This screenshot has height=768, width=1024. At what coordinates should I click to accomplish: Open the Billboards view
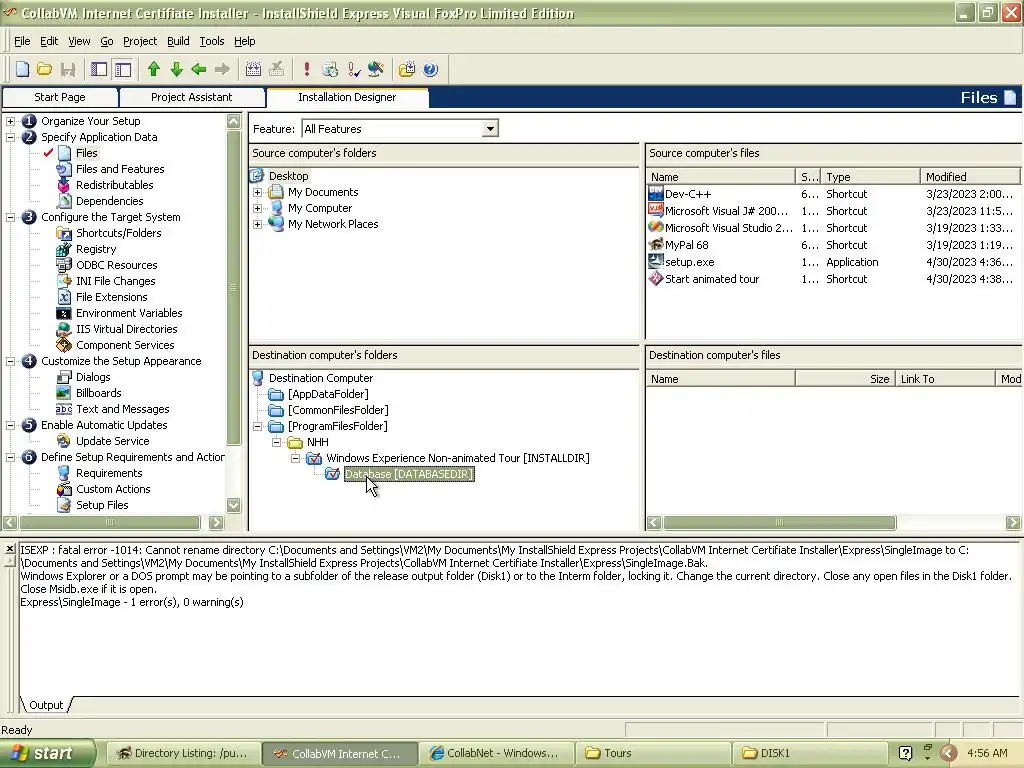click(99, 393)
